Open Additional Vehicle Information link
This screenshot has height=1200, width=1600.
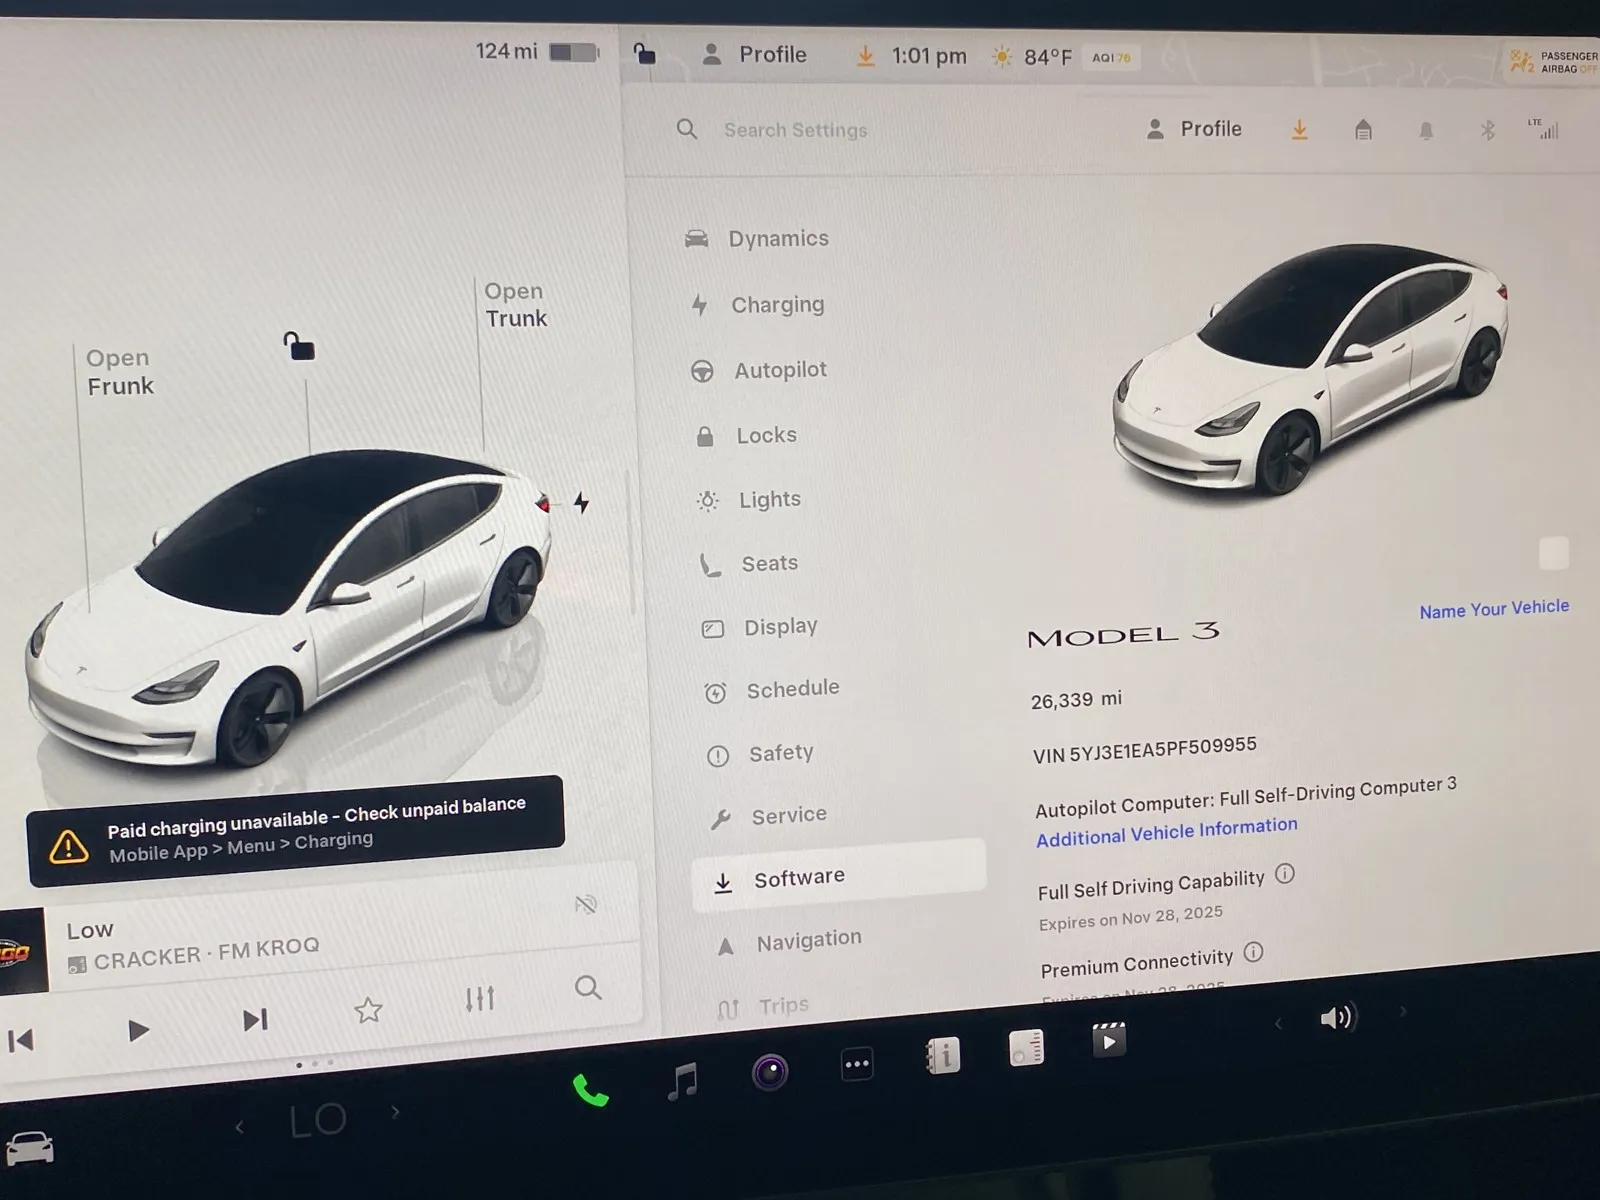click(x=1166, y=832)
